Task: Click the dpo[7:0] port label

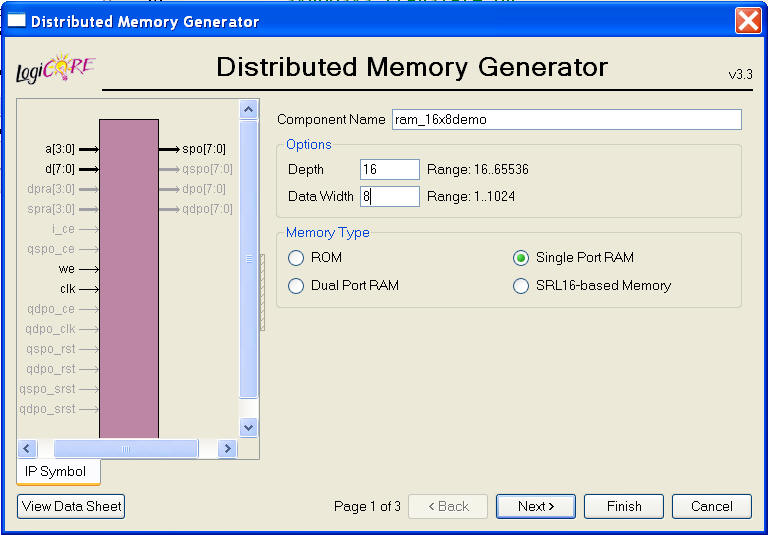Action: click(204, 189)
